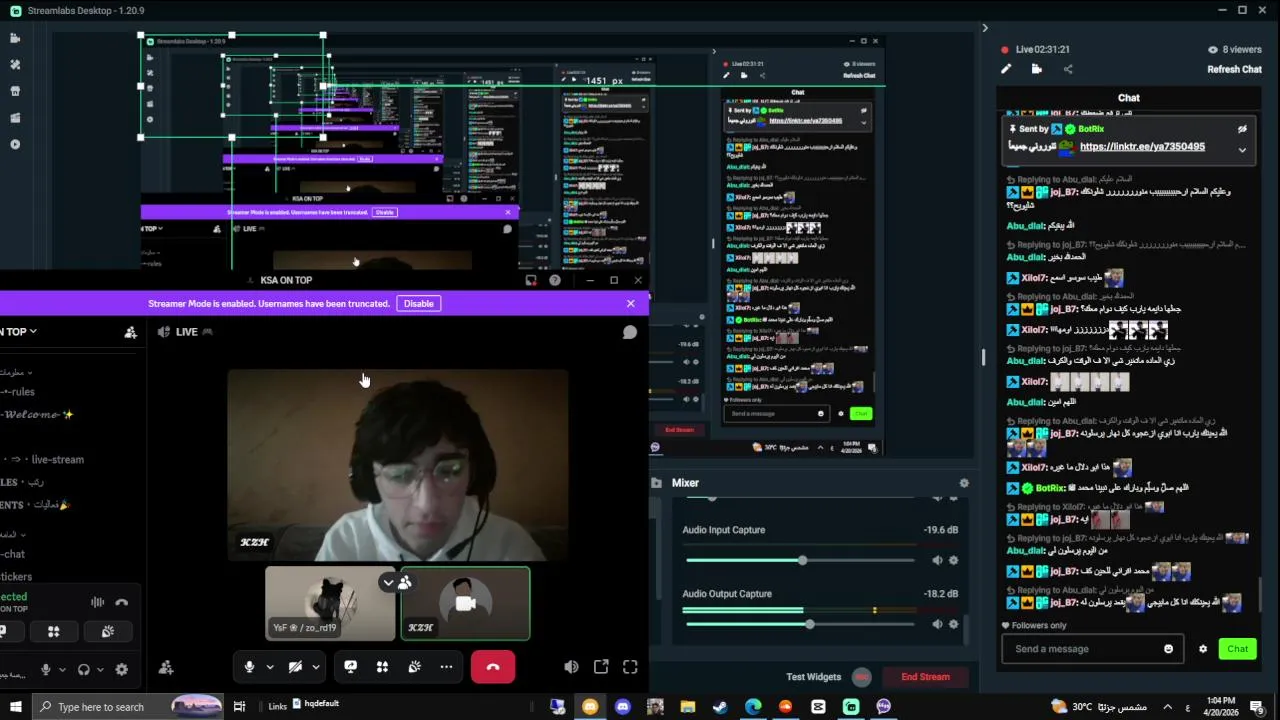
Task: Click End Stream button
Action: [925, 677]
